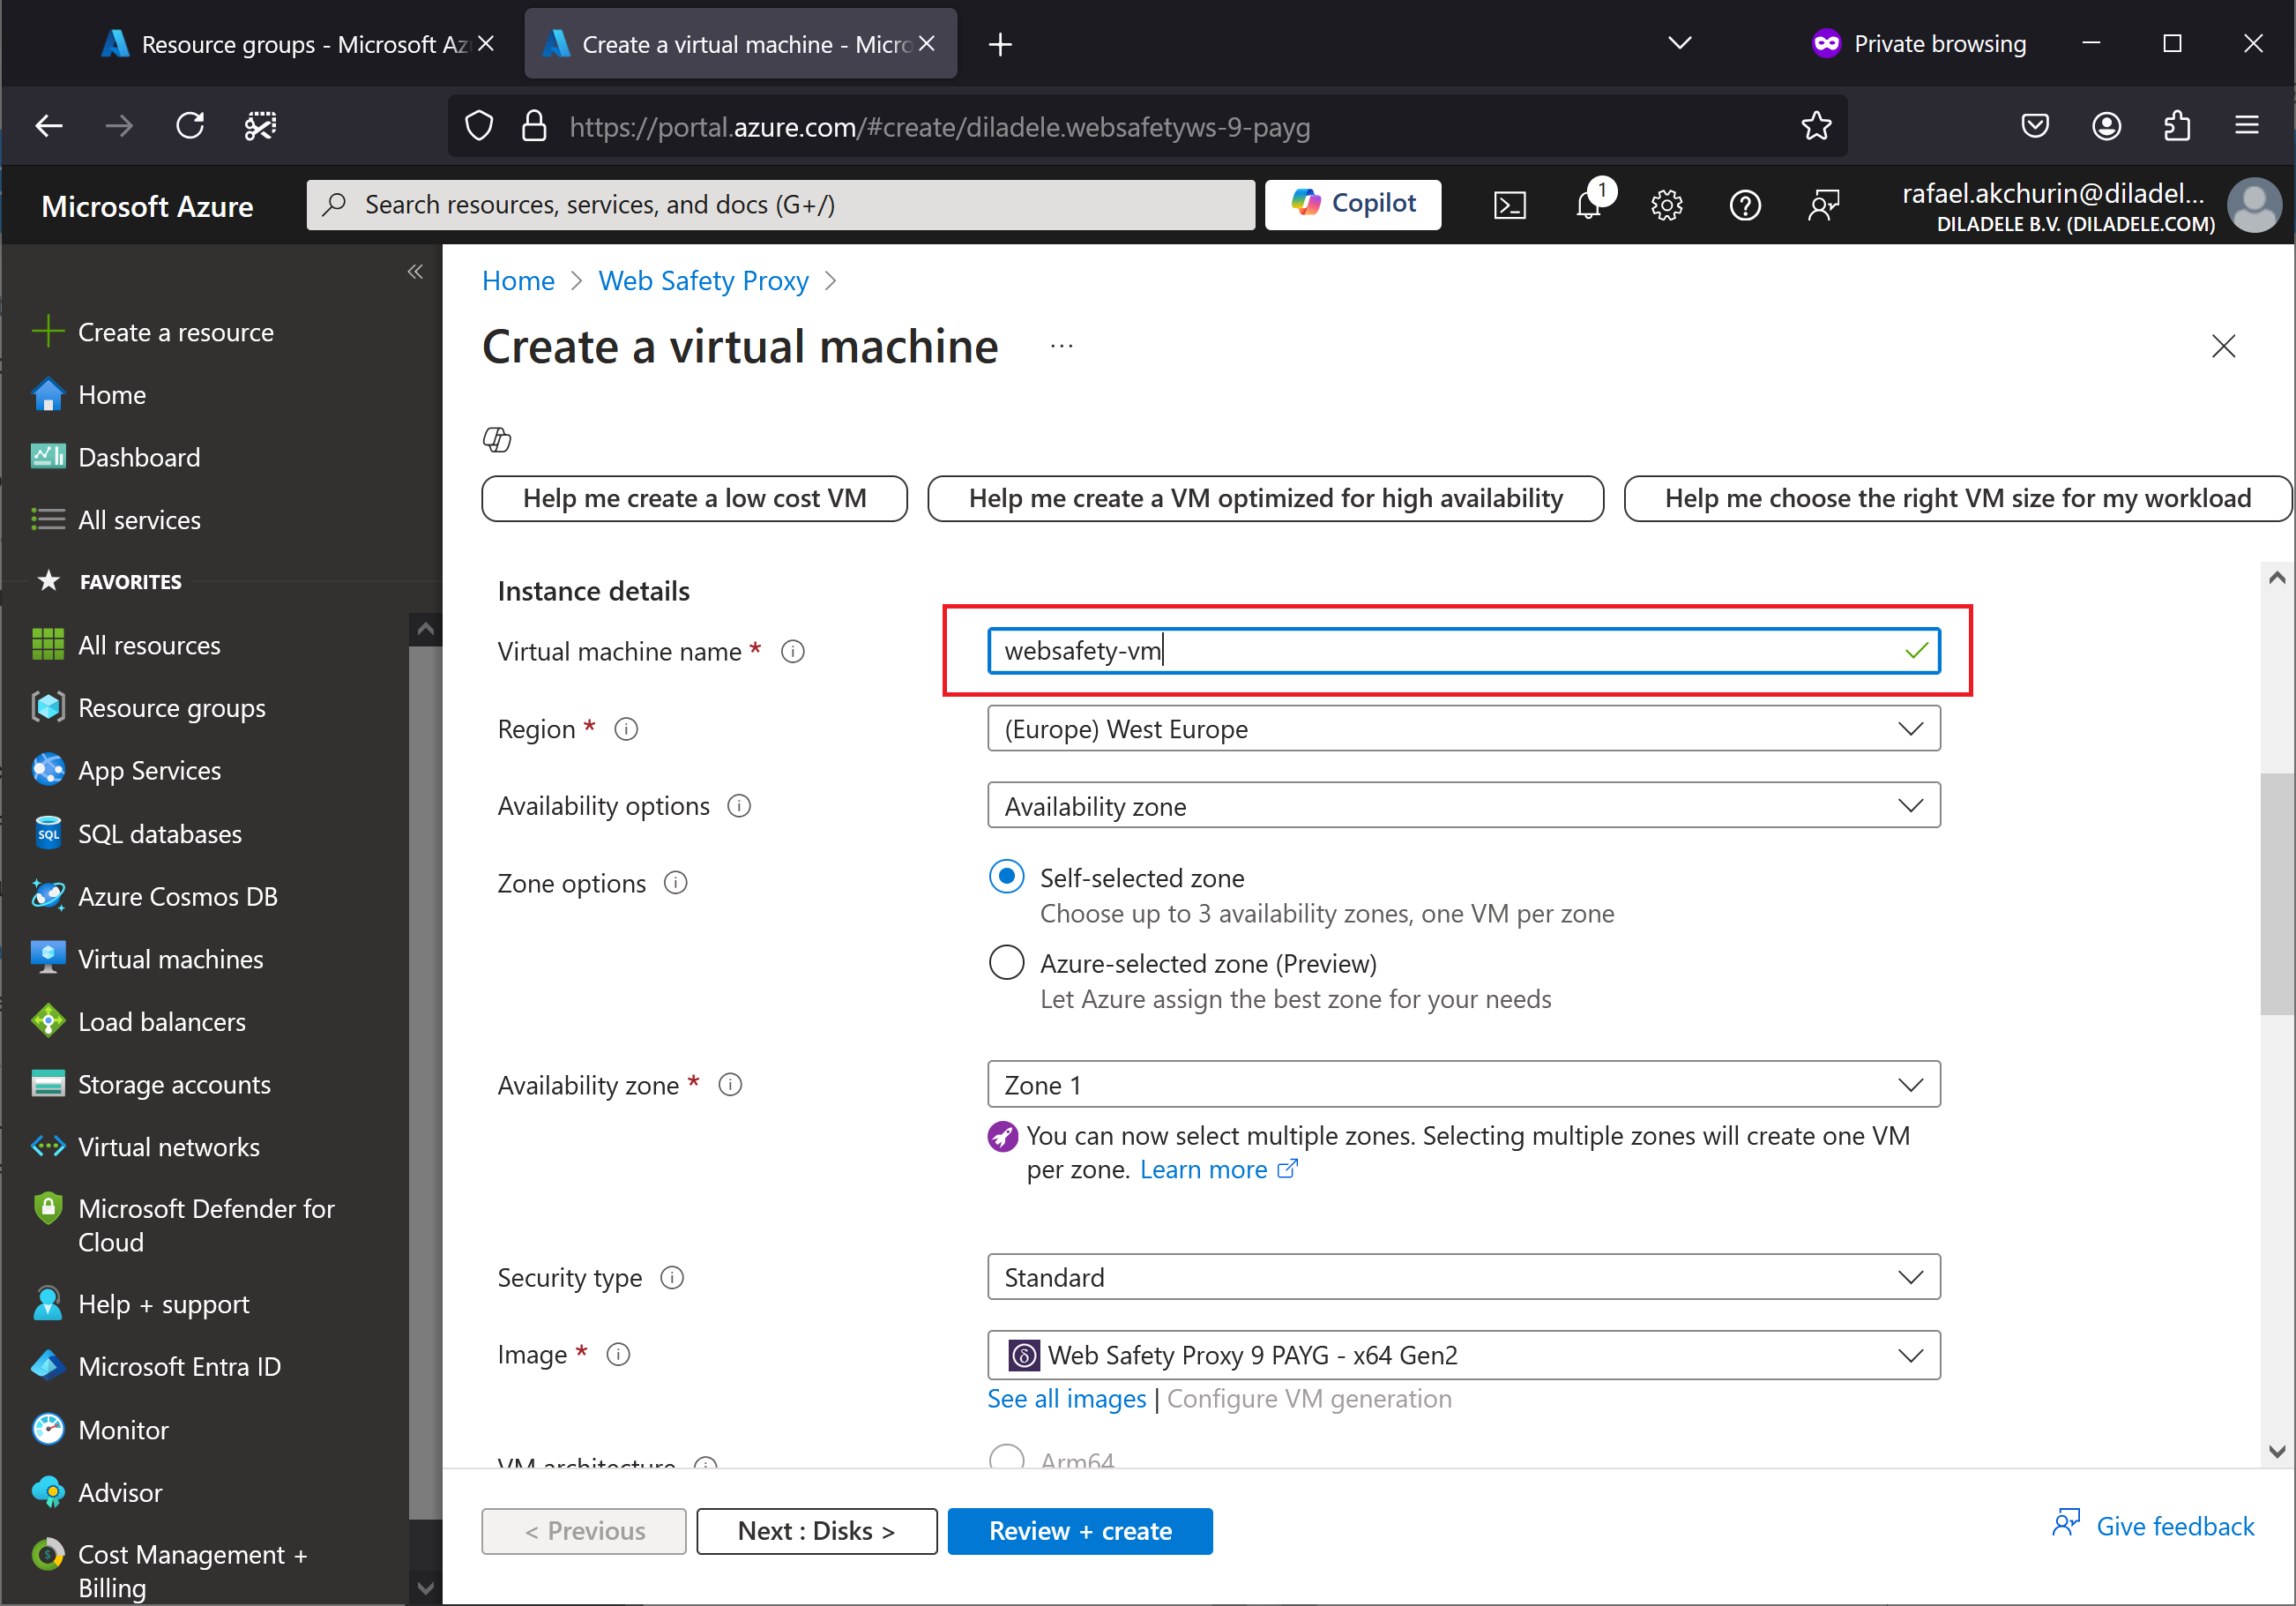Focus the Virtual machine name field
This screenshot has height=1606, width=2296.
click(x=1463, y=652)
